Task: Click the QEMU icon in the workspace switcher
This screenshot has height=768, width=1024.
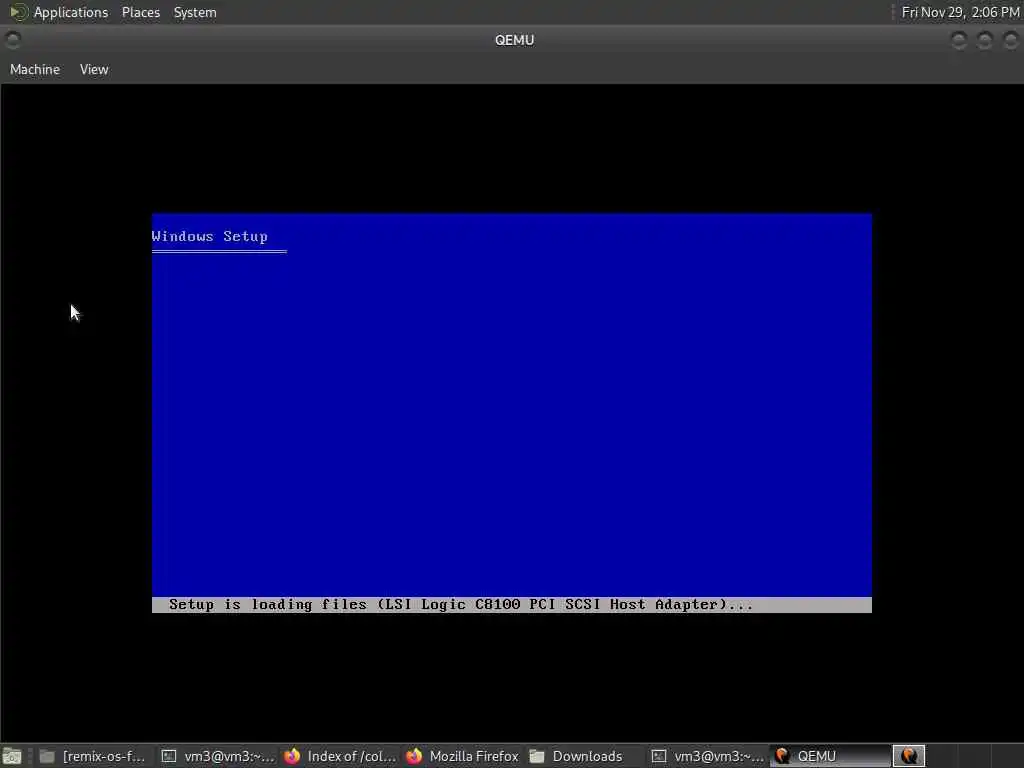Action: point(908,756)
